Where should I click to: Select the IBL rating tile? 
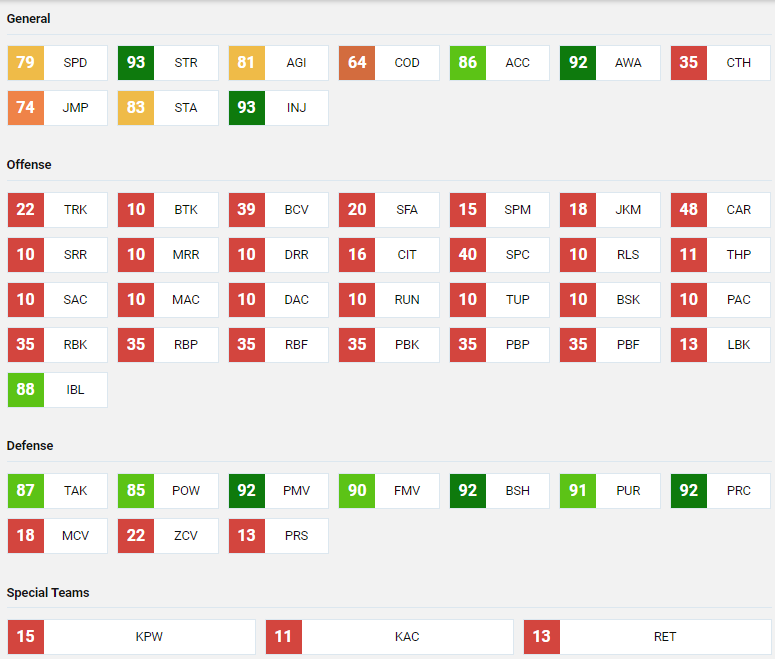57,390
